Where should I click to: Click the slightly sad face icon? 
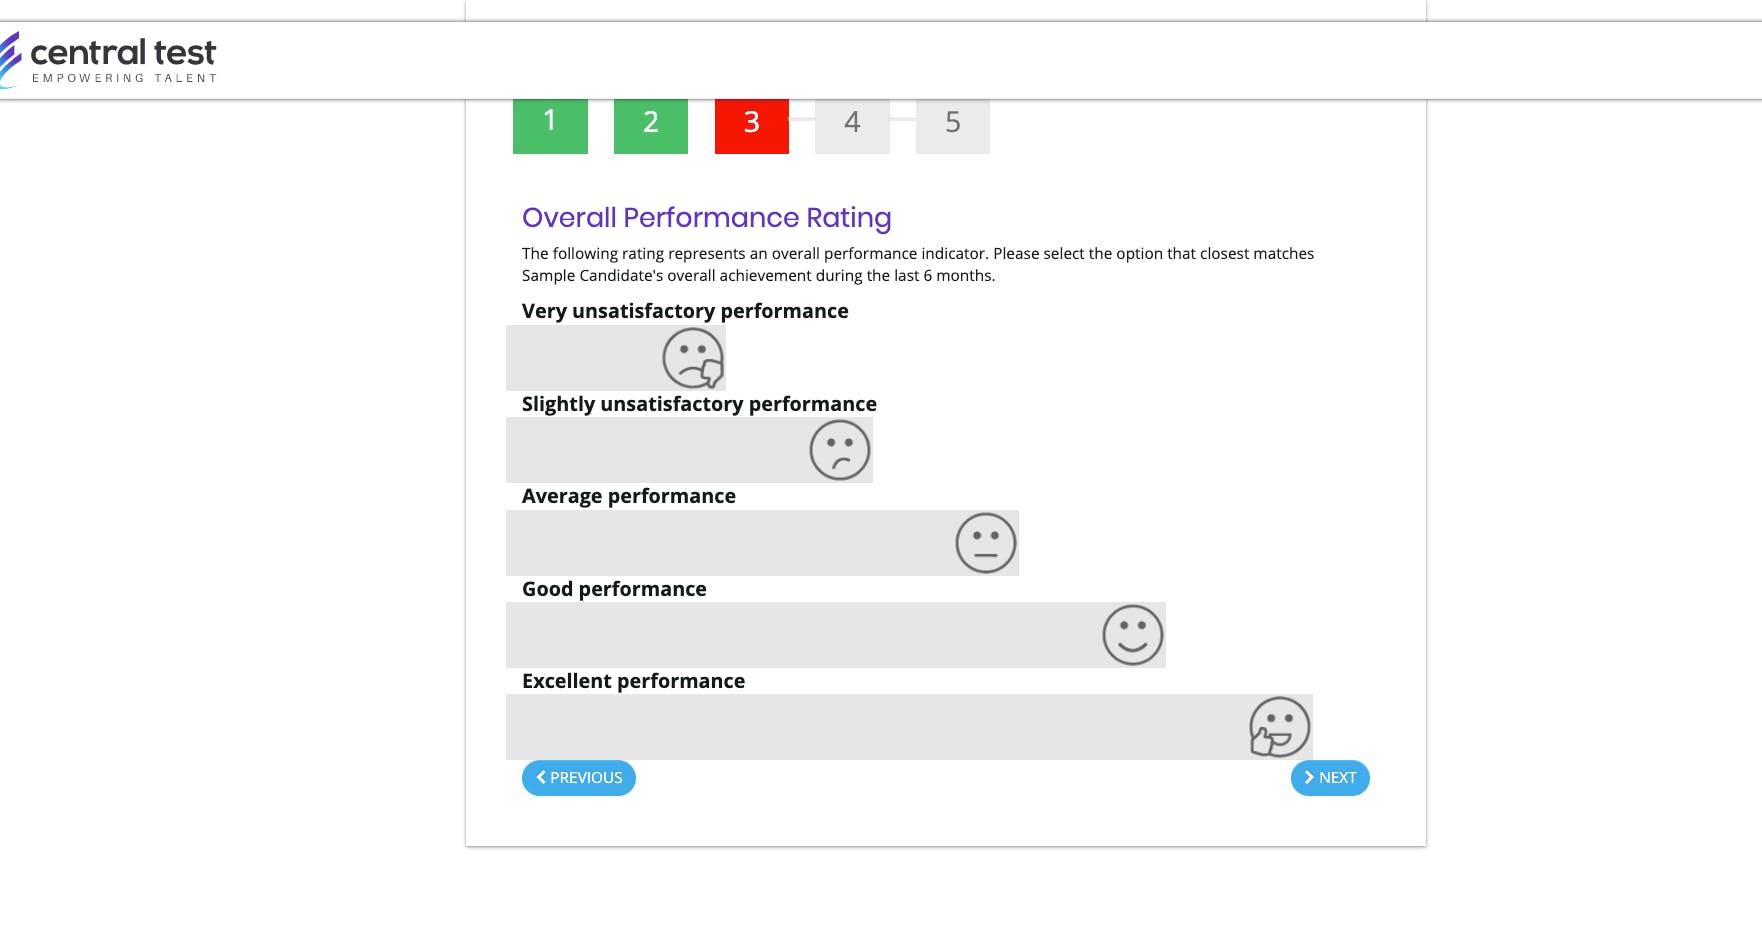point(840,450)
